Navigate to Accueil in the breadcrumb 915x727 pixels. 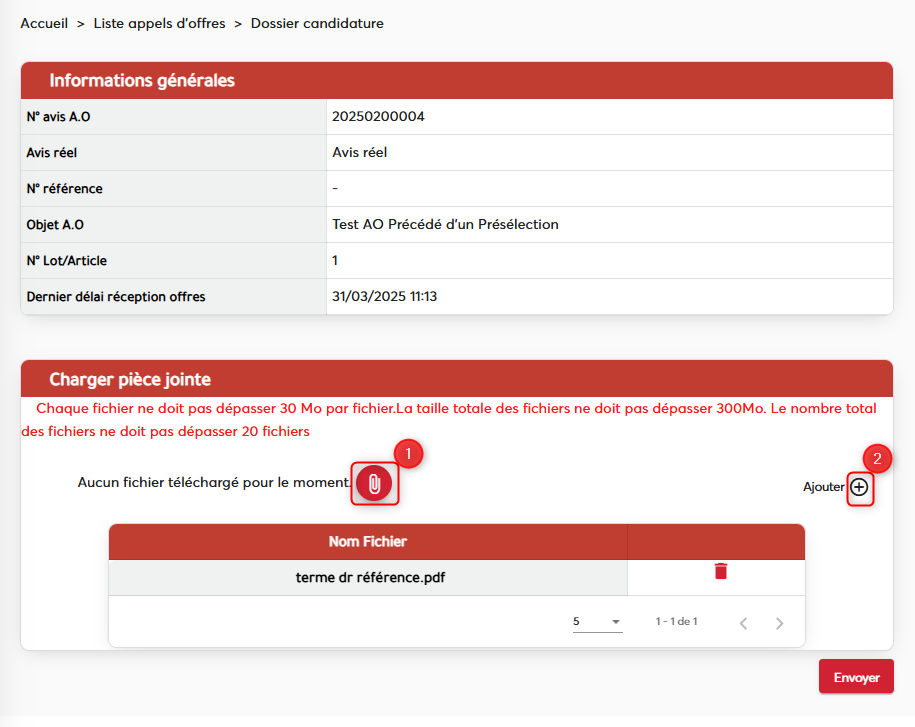tap(44, 23)
